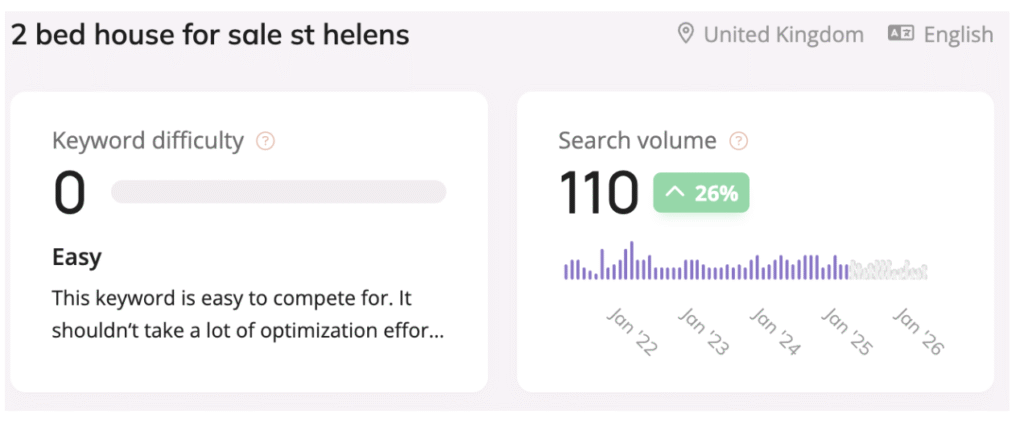This screenshot has width=1024, height=435.
Task: Click the upward arrow in the green badge
Action: (675, 193)
